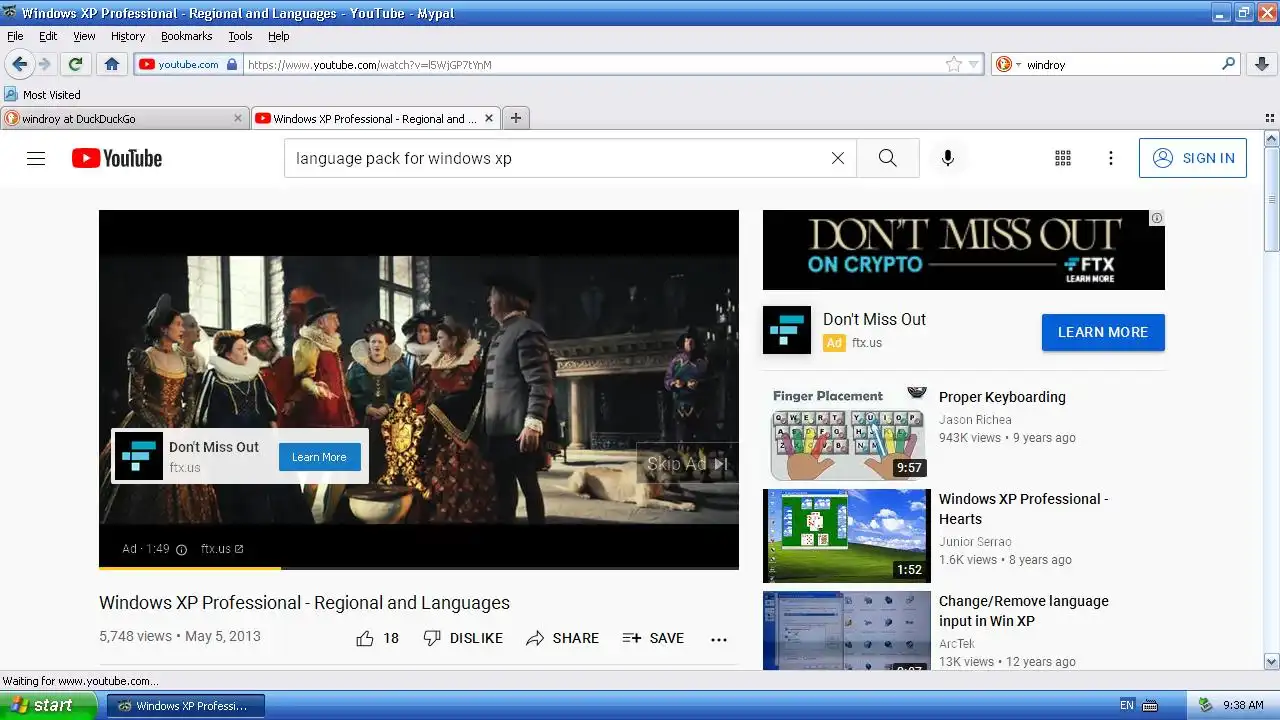The width and height of the screenshot is (1280, 720).
Task: Click the SIGN IN button
Action: click(1193, 158)
